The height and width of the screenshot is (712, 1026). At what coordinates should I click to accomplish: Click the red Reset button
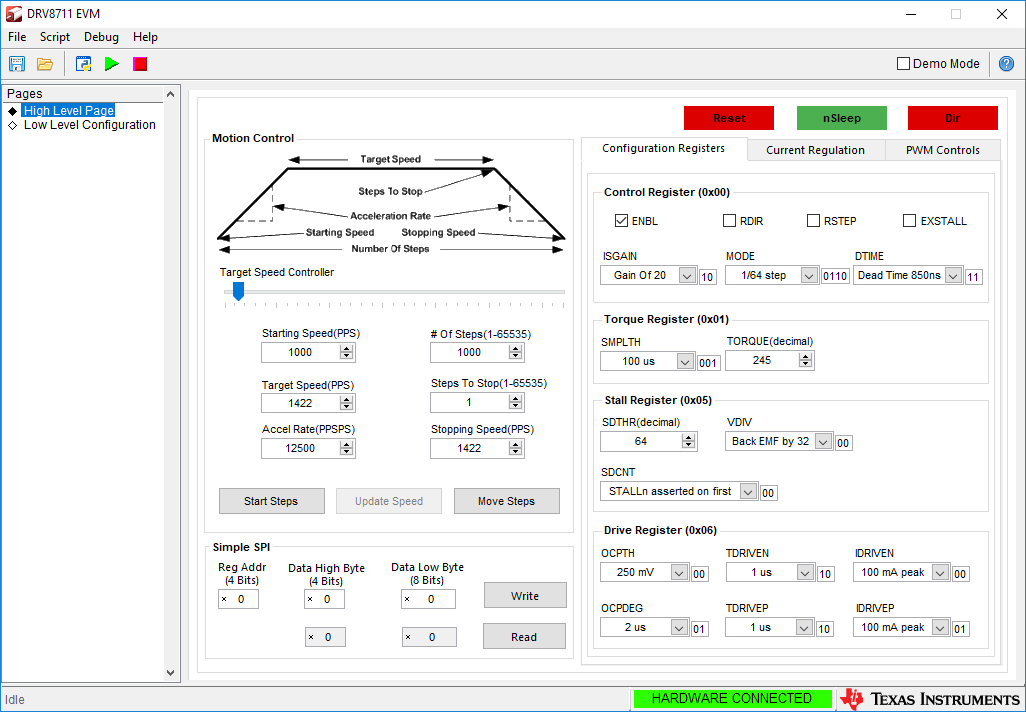(x=729, y=118)
